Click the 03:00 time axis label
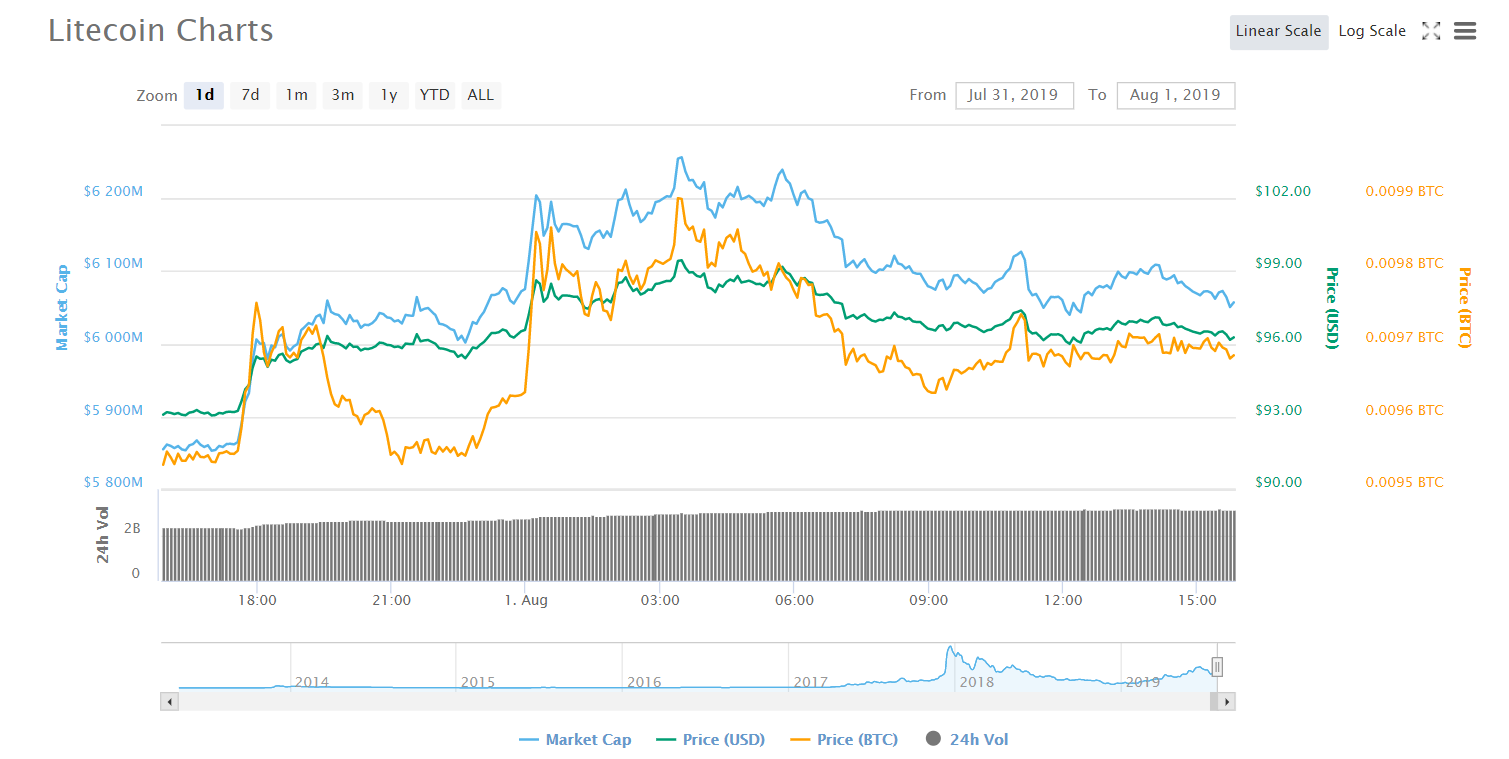Image resolution: width=1509 pixels, height=759 pixels. click(x=660, y=600)
